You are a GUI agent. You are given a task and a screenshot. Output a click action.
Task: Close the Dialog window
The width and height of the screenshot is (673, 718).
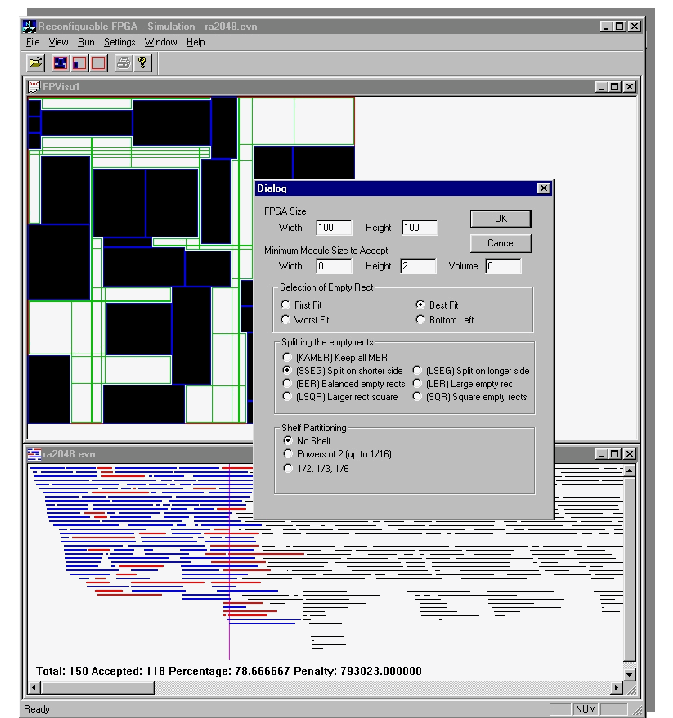coord(543,188)
